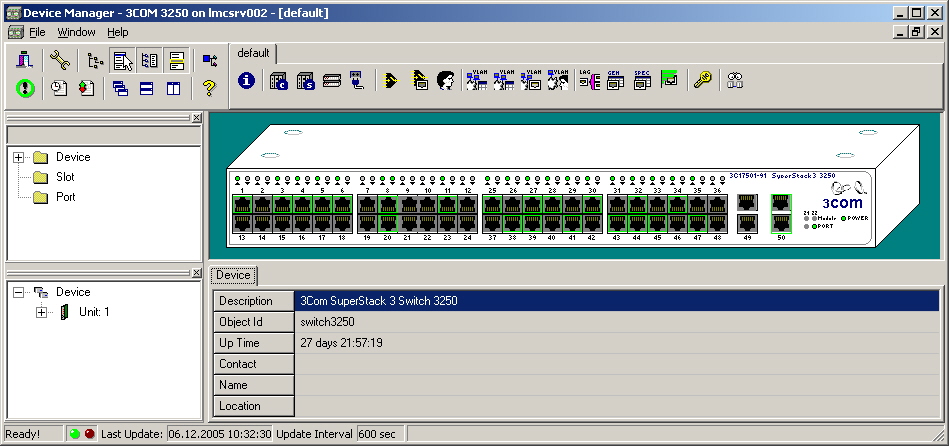Click the green circle exclamation alert icon
949x446 pixels.
[x=26, y=88]
